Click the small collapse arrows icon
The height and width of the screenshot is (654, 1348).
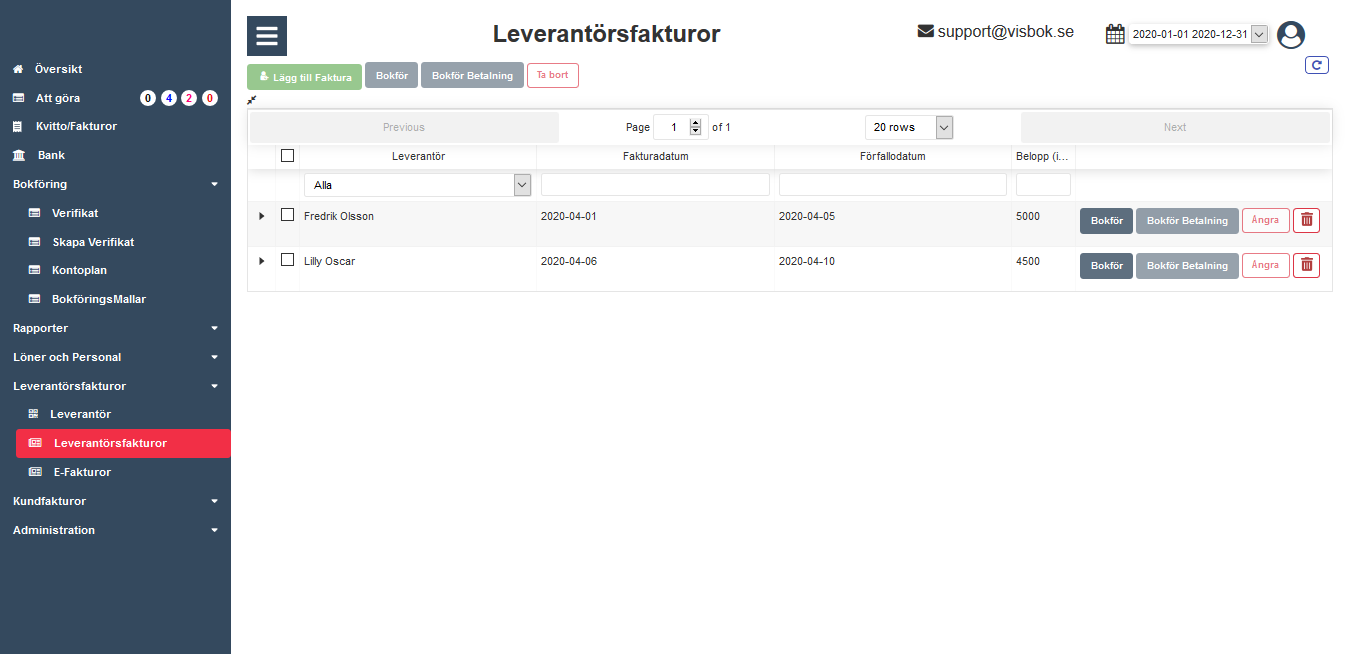click(252, 100)
